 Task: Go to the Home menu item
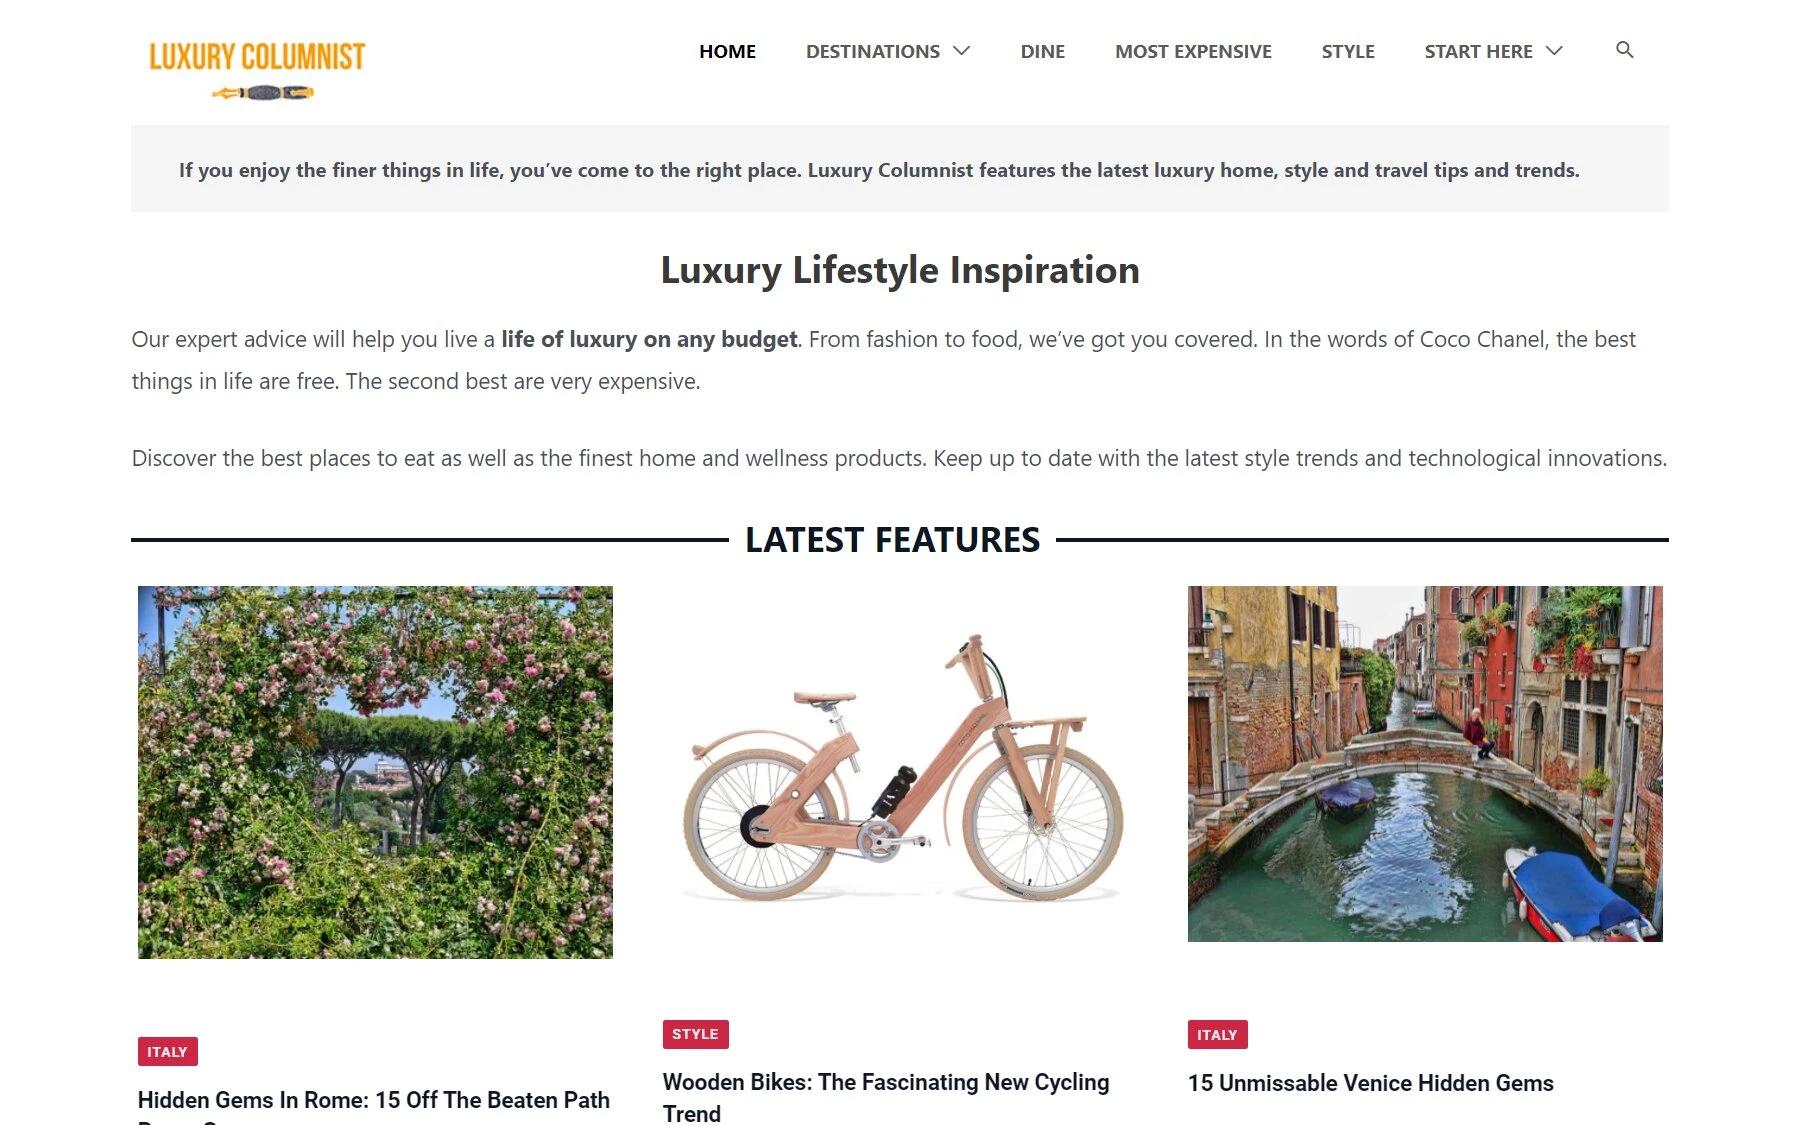click(727, 51)
